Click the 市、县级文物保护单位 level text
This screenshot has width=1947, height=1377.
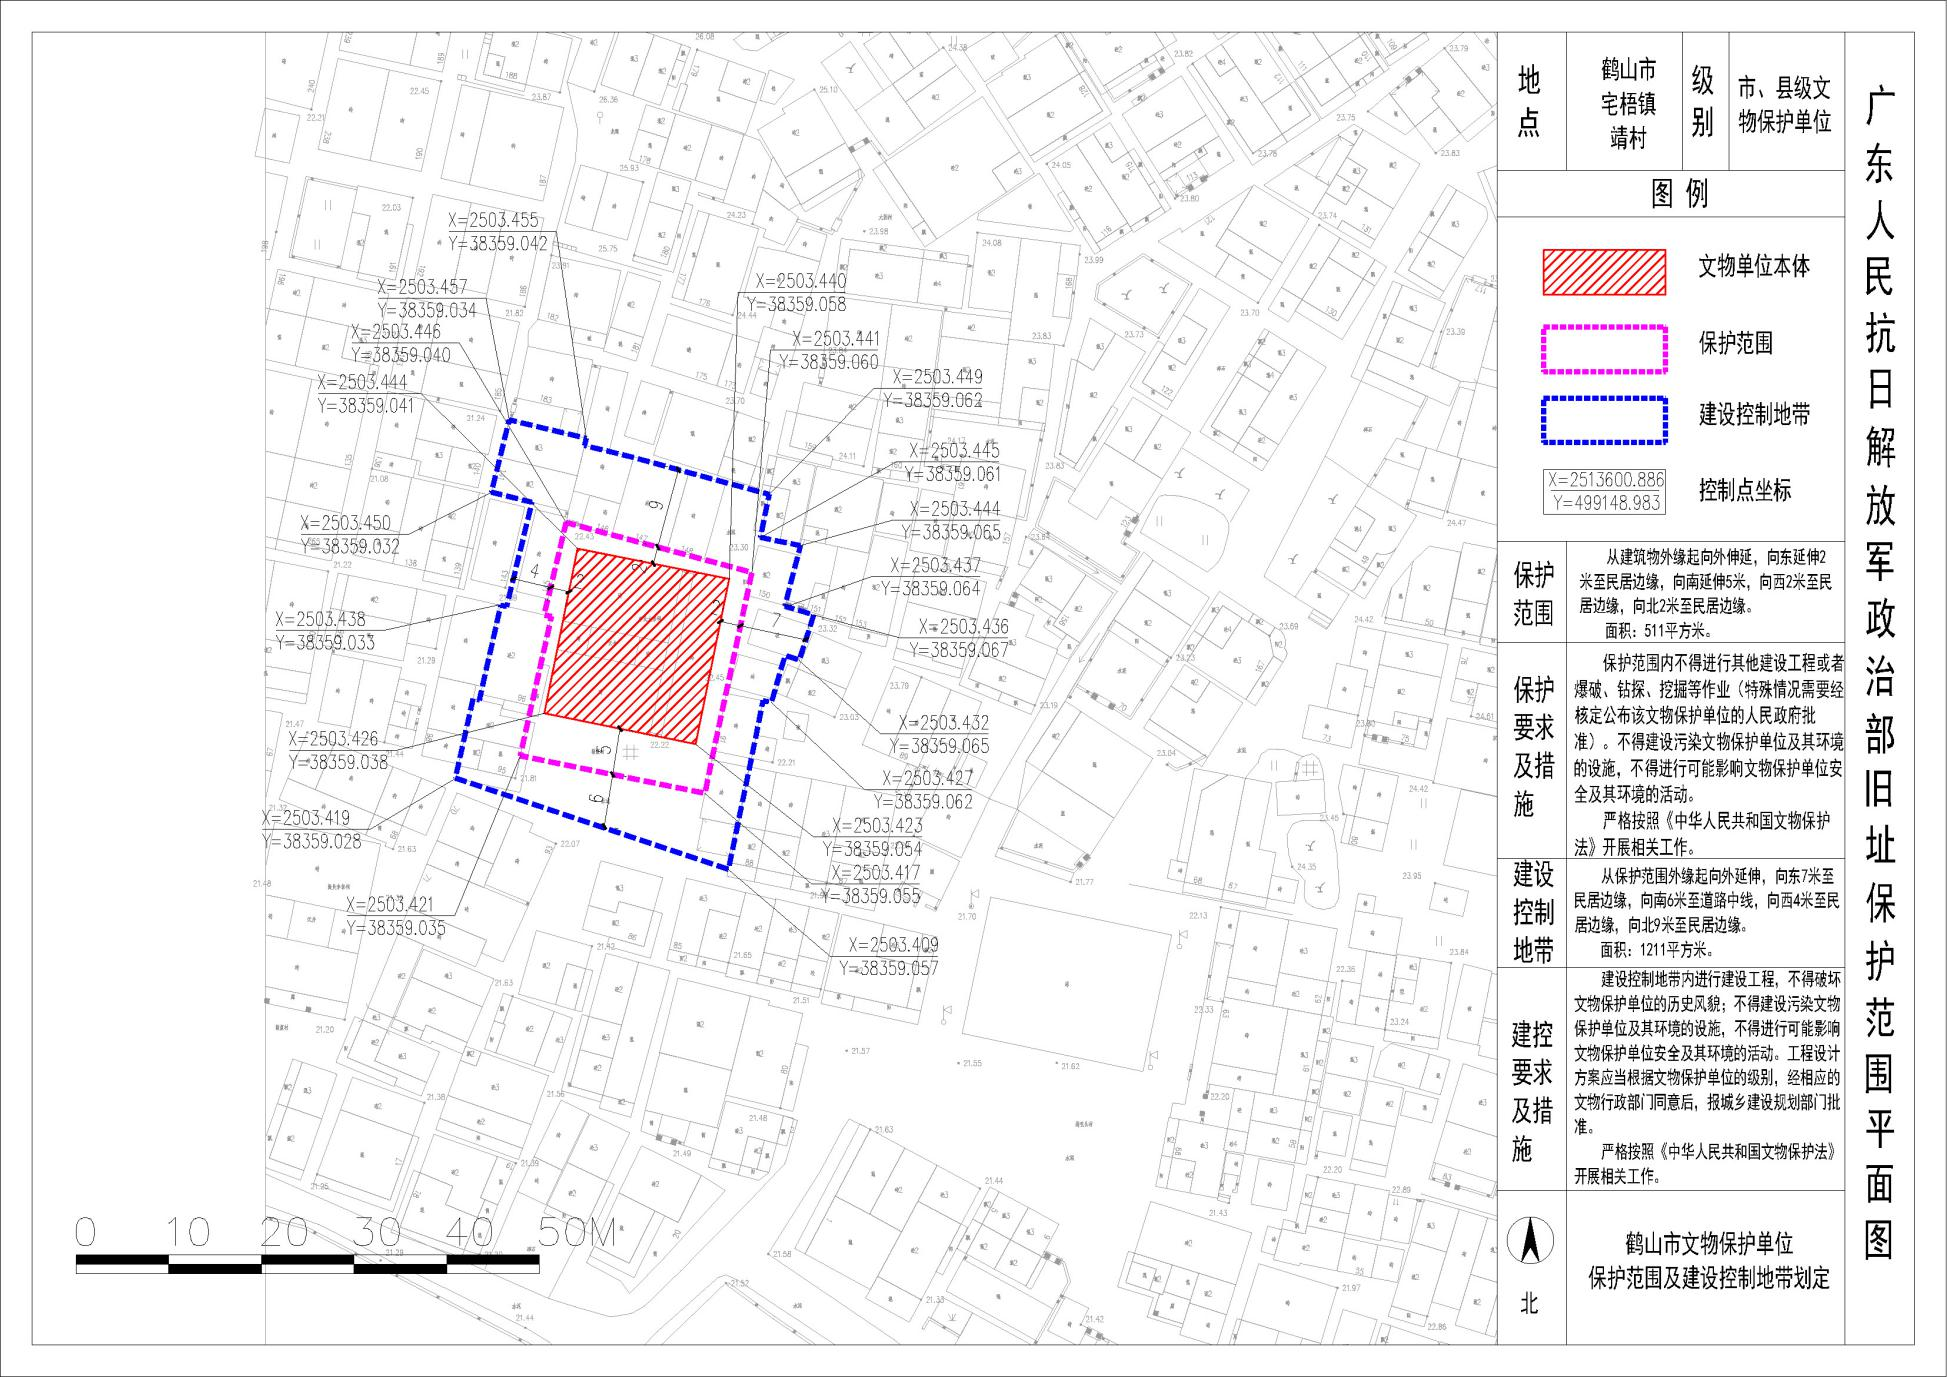(1785, 105)
